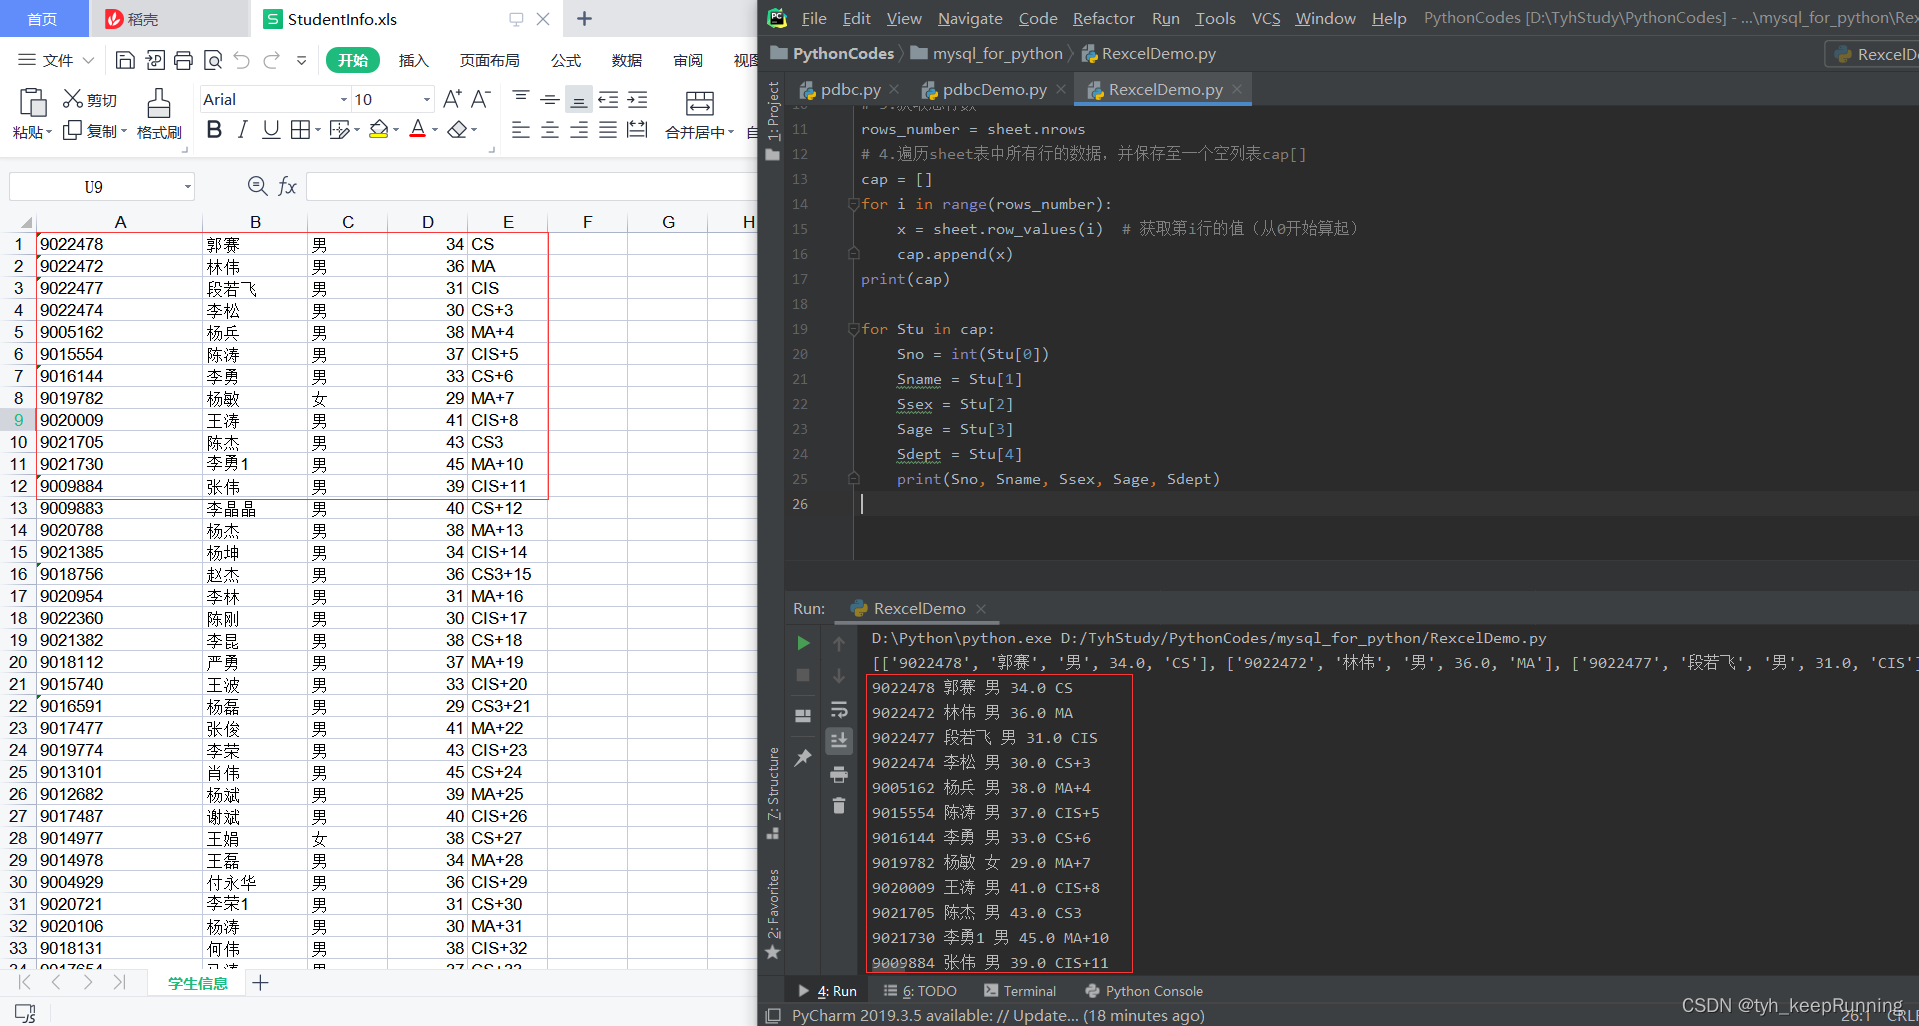Click the Print icon in WPS toolbar
This screenshot has height=1026, width=1919.
183,61
